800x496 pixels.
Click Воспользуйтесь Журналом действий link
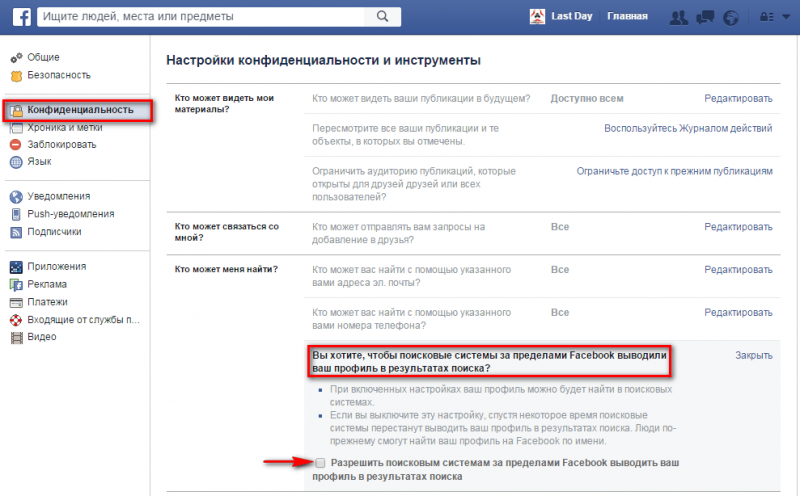(688, 129)
